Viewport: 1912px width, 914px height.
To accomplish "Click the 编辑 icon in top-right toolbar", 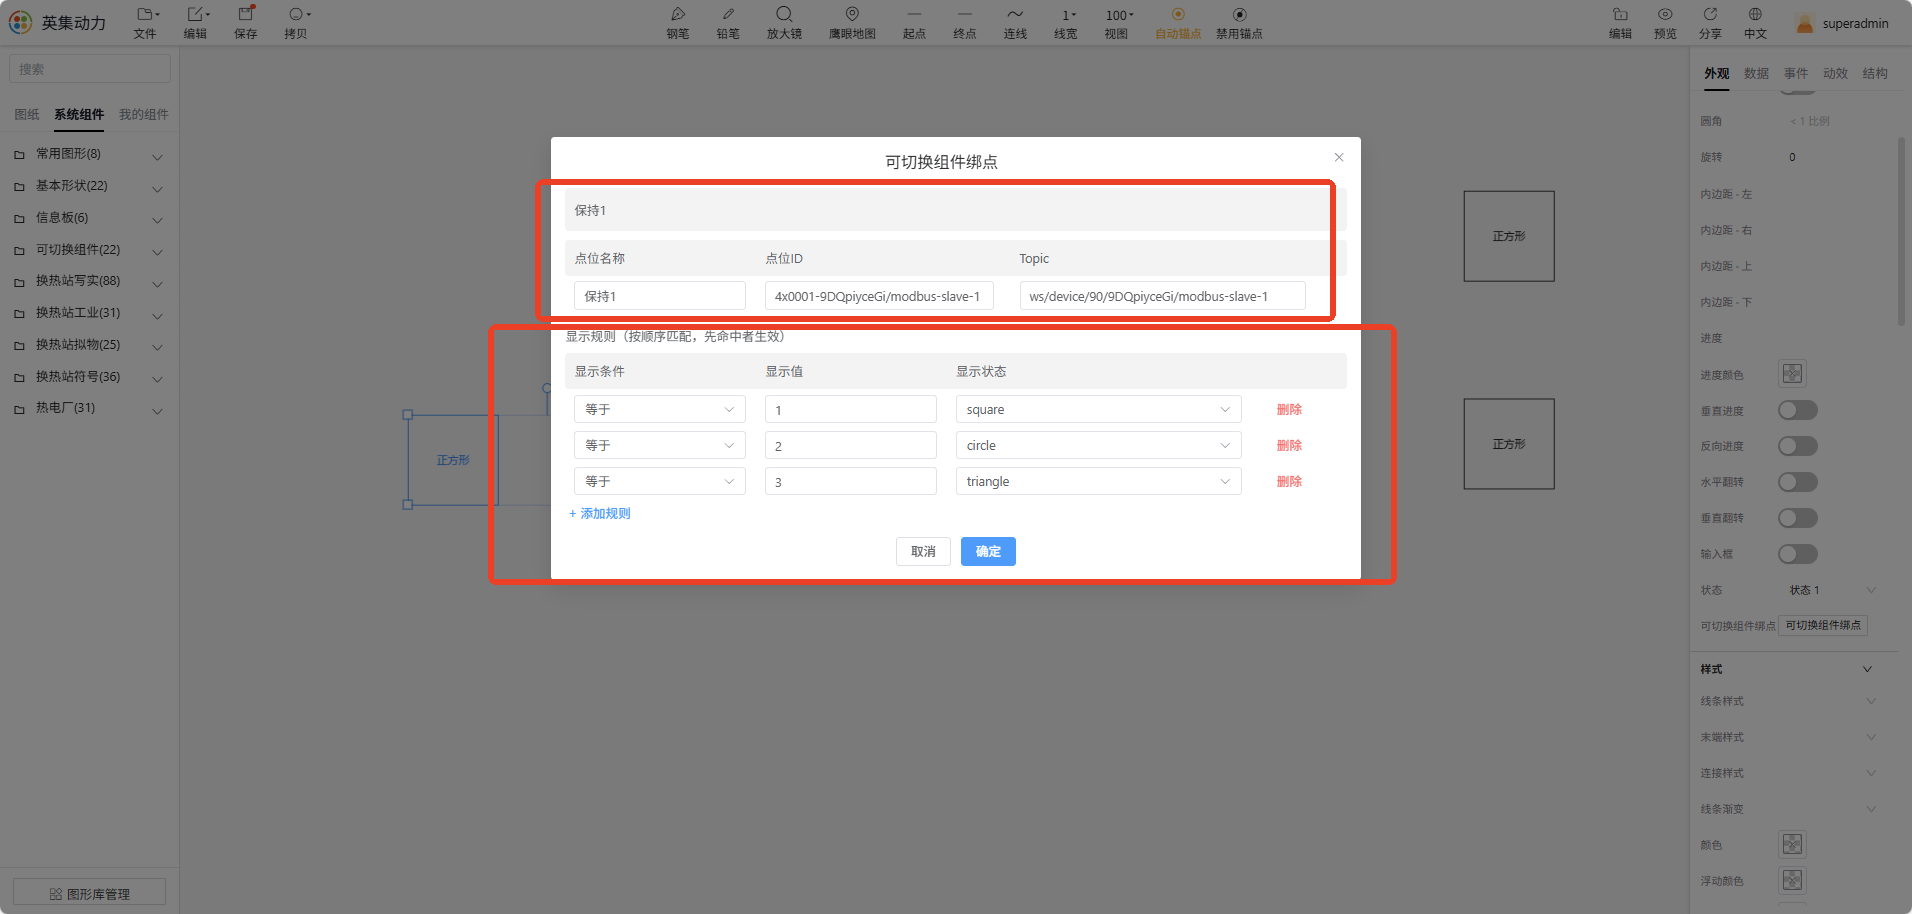I will 1620,14.
